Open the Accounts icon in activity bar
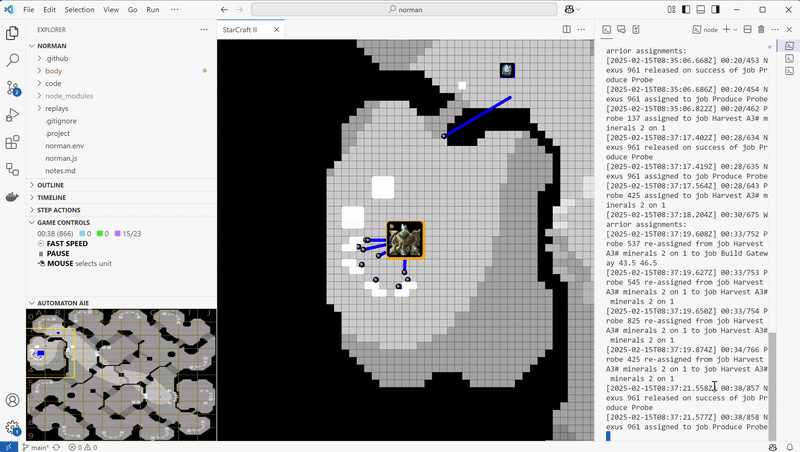The width and height of the screenshot is (800, 452). pos(12,400)
